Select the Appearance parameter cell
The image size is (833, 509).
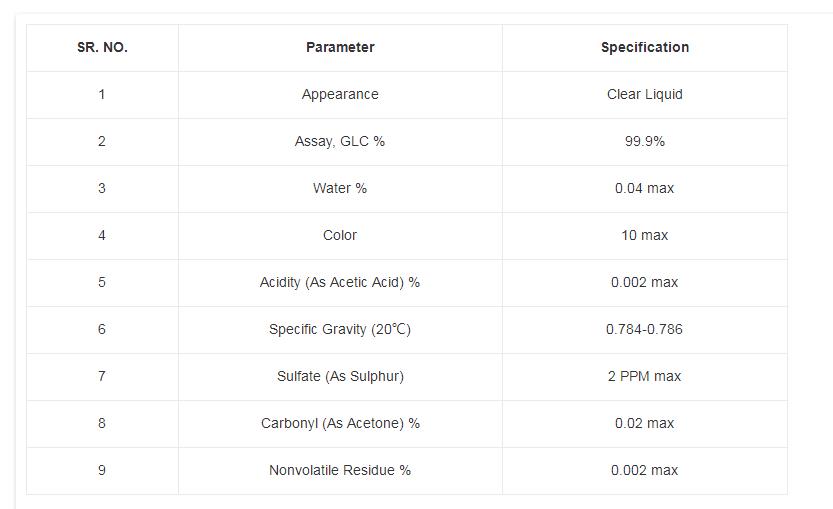[x=340, y=94]
